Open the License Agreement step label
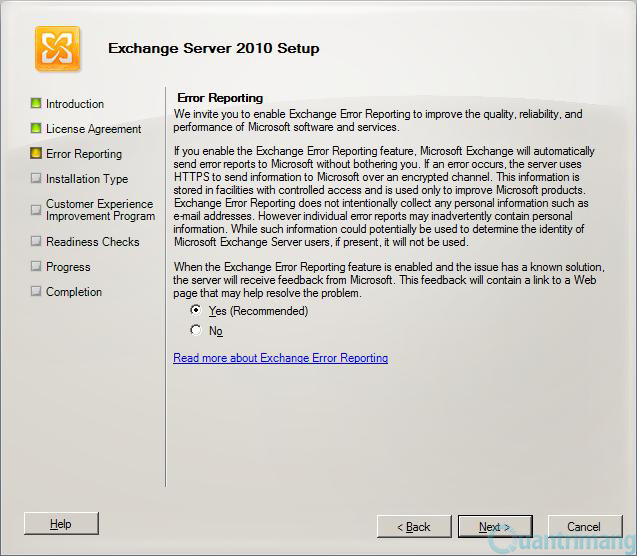Image resolution: width=637 pixels, height=556 pixels. click(x=93, y=129)
